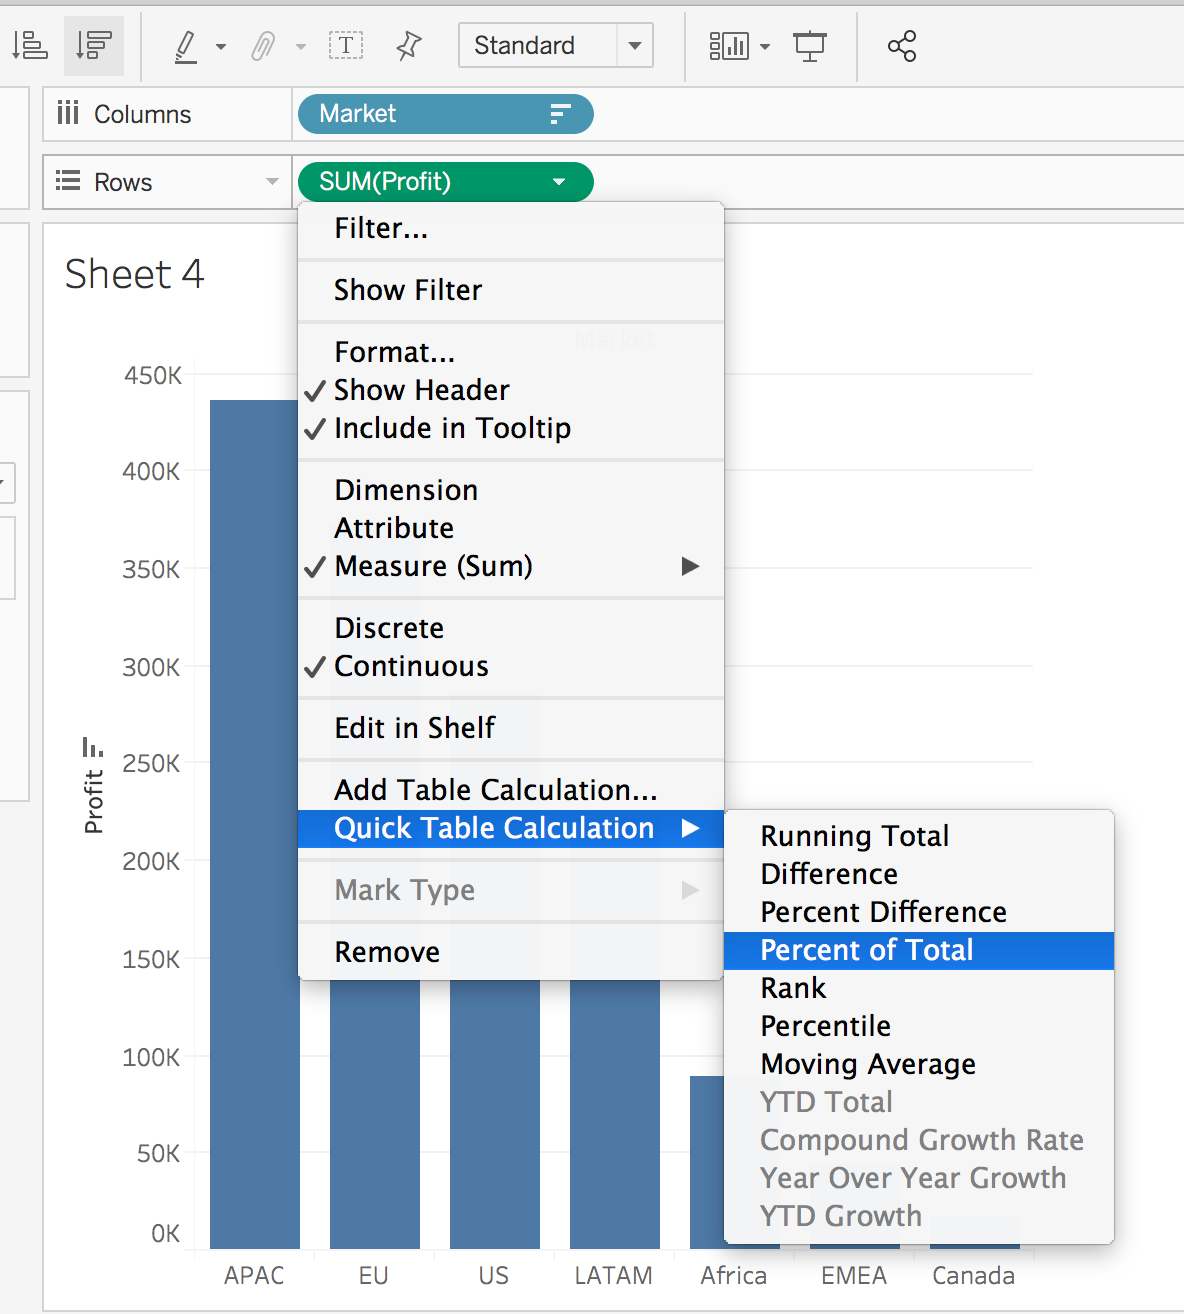1184x1314 pixels.
Task: Click the fix axes pin icon
Action: [408, 46]
